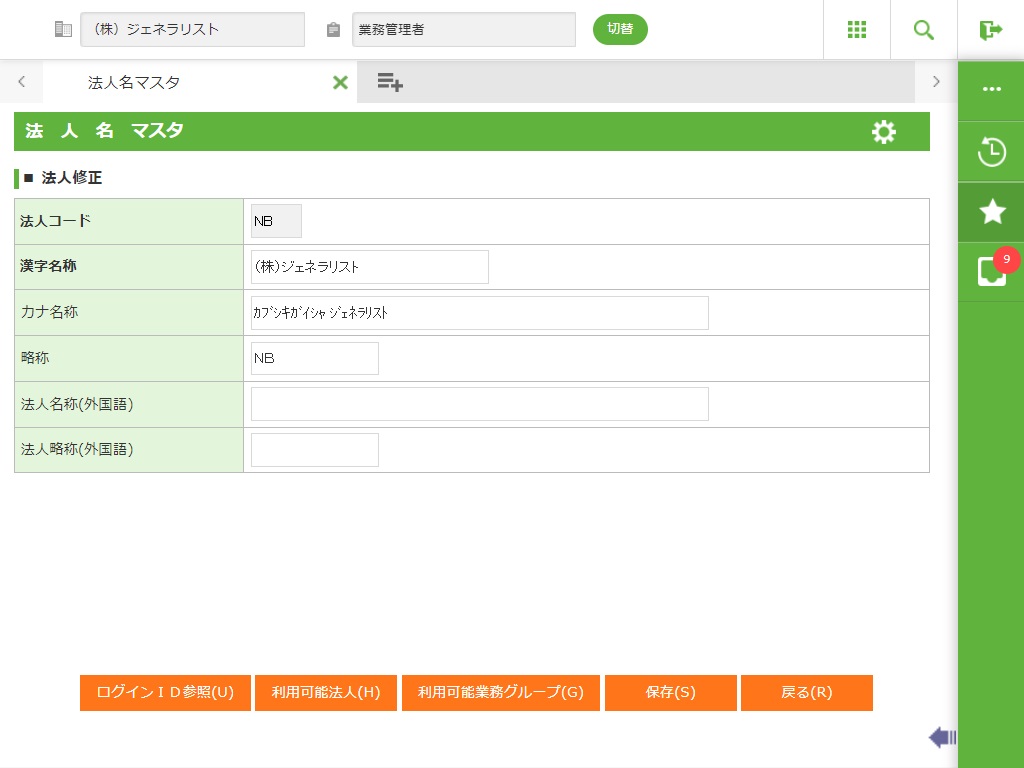Go back with the 戻る(R) button

[x=807, y=693]
